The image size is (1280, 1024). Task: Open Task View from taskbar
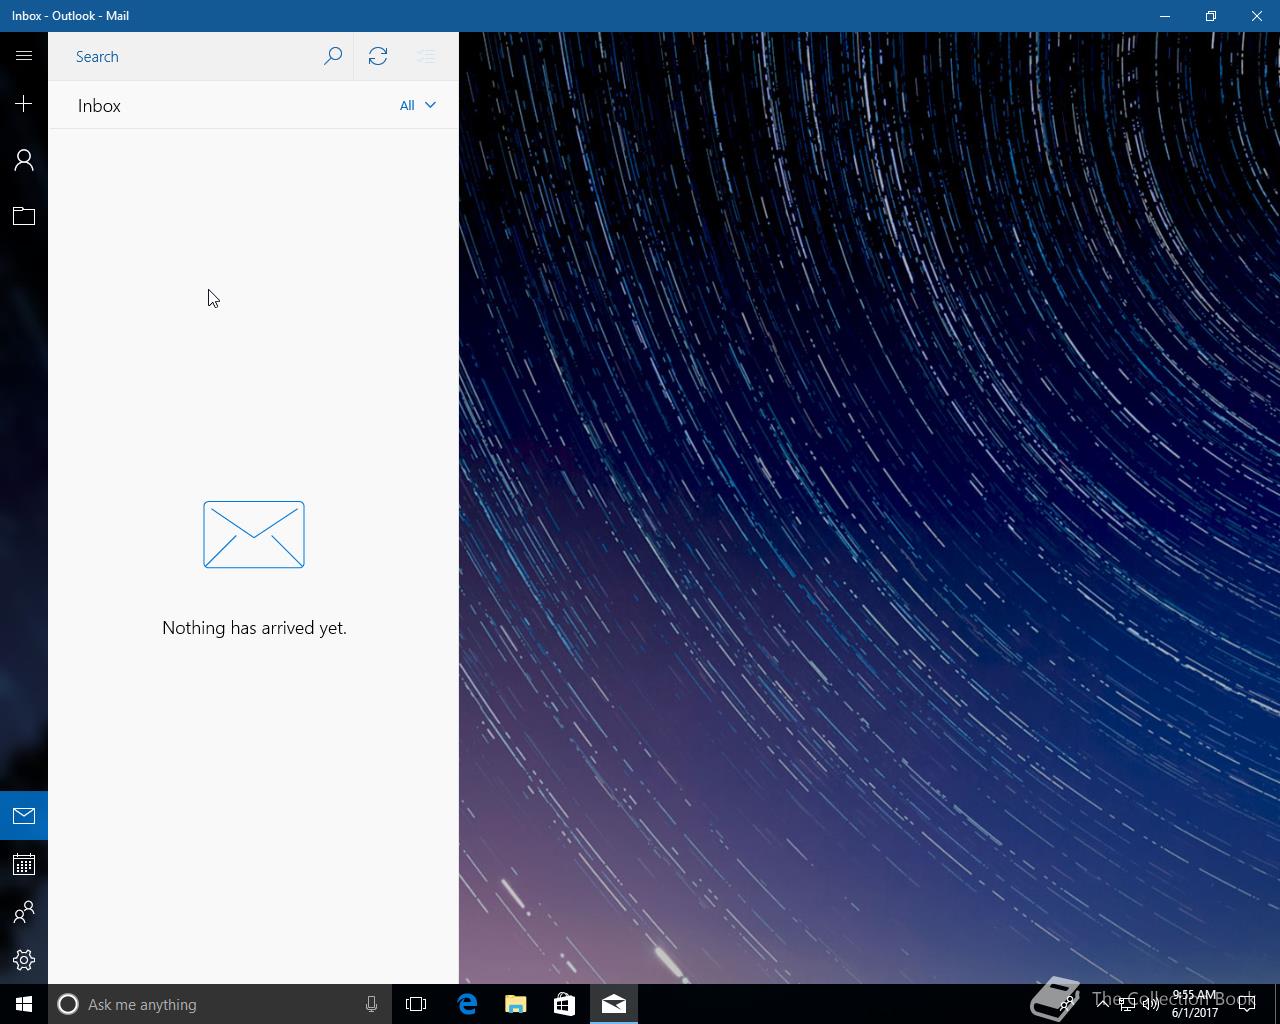click(416, 1004)
